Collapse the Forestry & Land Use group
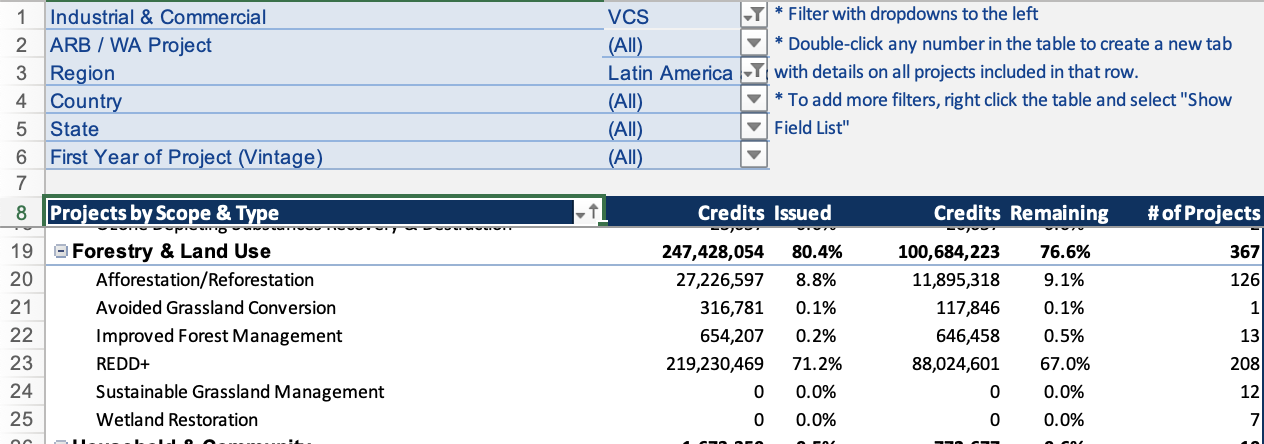Screen dimensions: 1264x444 (62, 252)
